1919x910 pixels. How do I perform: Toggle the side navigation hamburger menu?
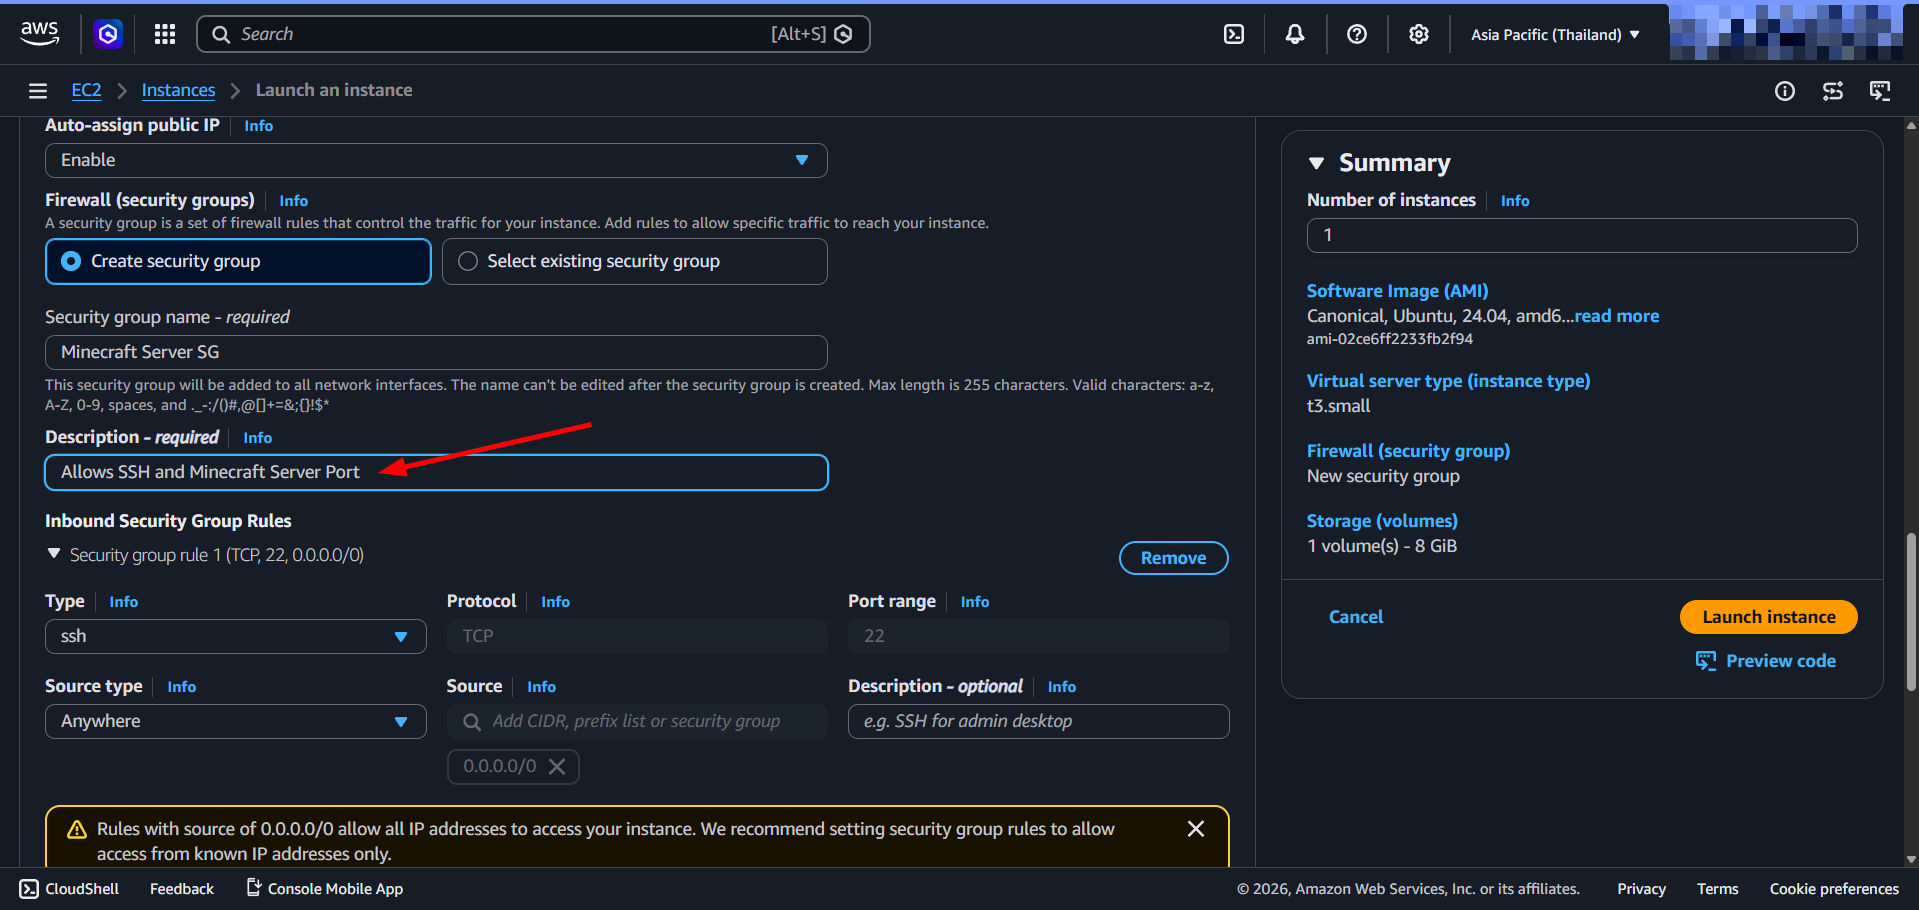tap(38, 91)
